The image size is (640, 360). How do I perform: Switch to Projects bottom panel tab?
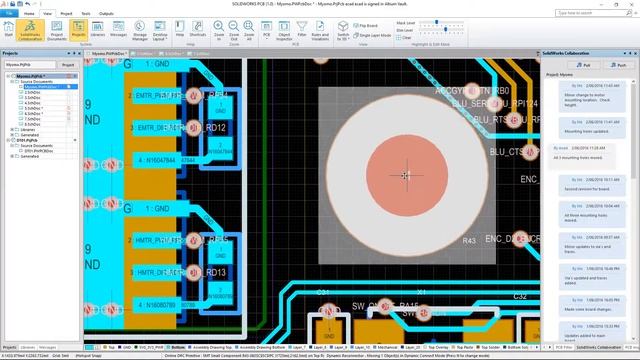(10, 347)
